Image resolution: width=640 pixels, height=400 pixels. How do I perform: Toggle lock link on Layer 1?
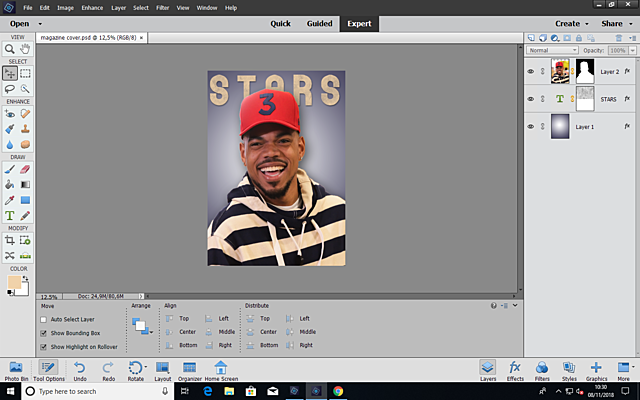click(543, 127)
